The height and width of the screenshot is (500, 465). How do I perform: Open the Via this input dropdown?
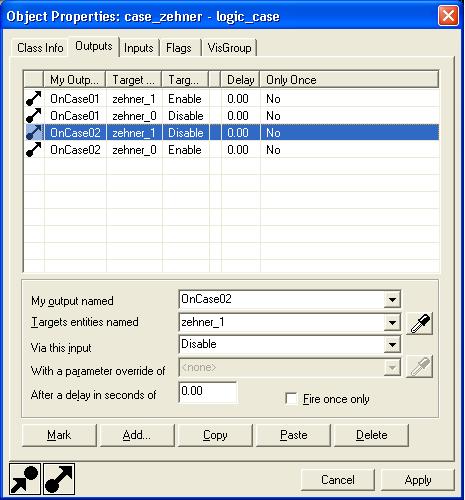coord(392,345)
